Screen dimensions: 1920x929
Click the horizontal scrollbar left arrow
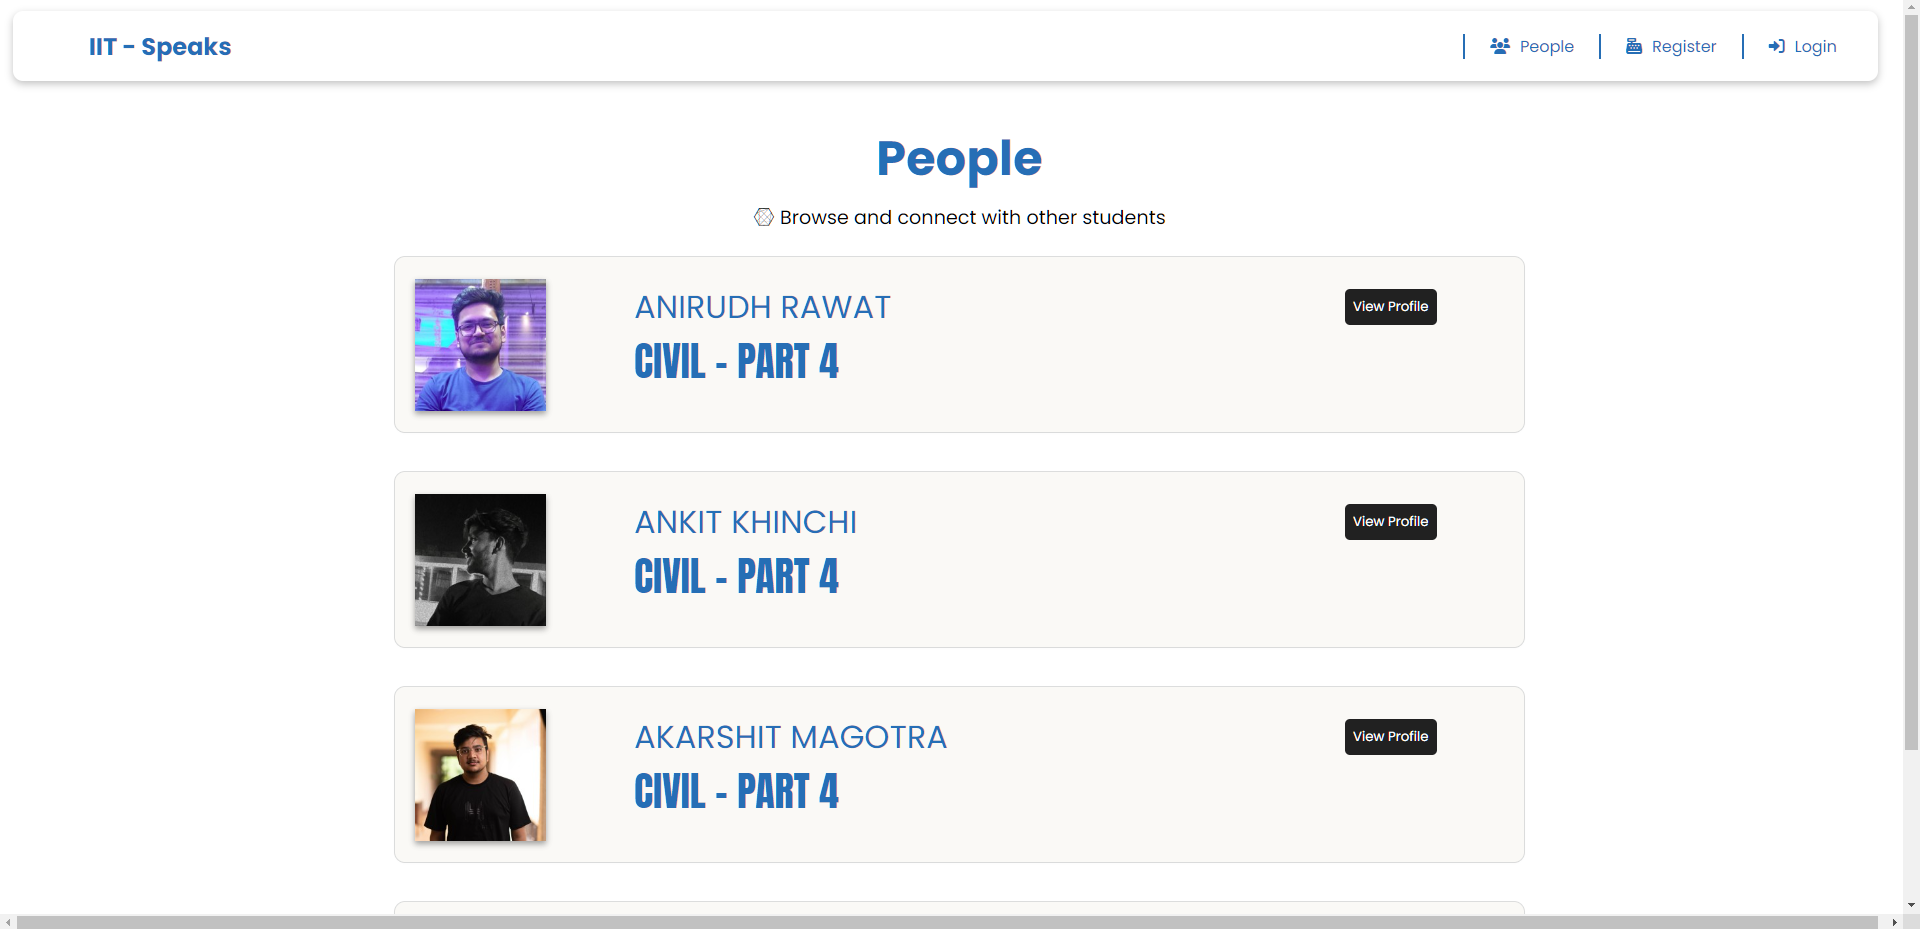8,921
